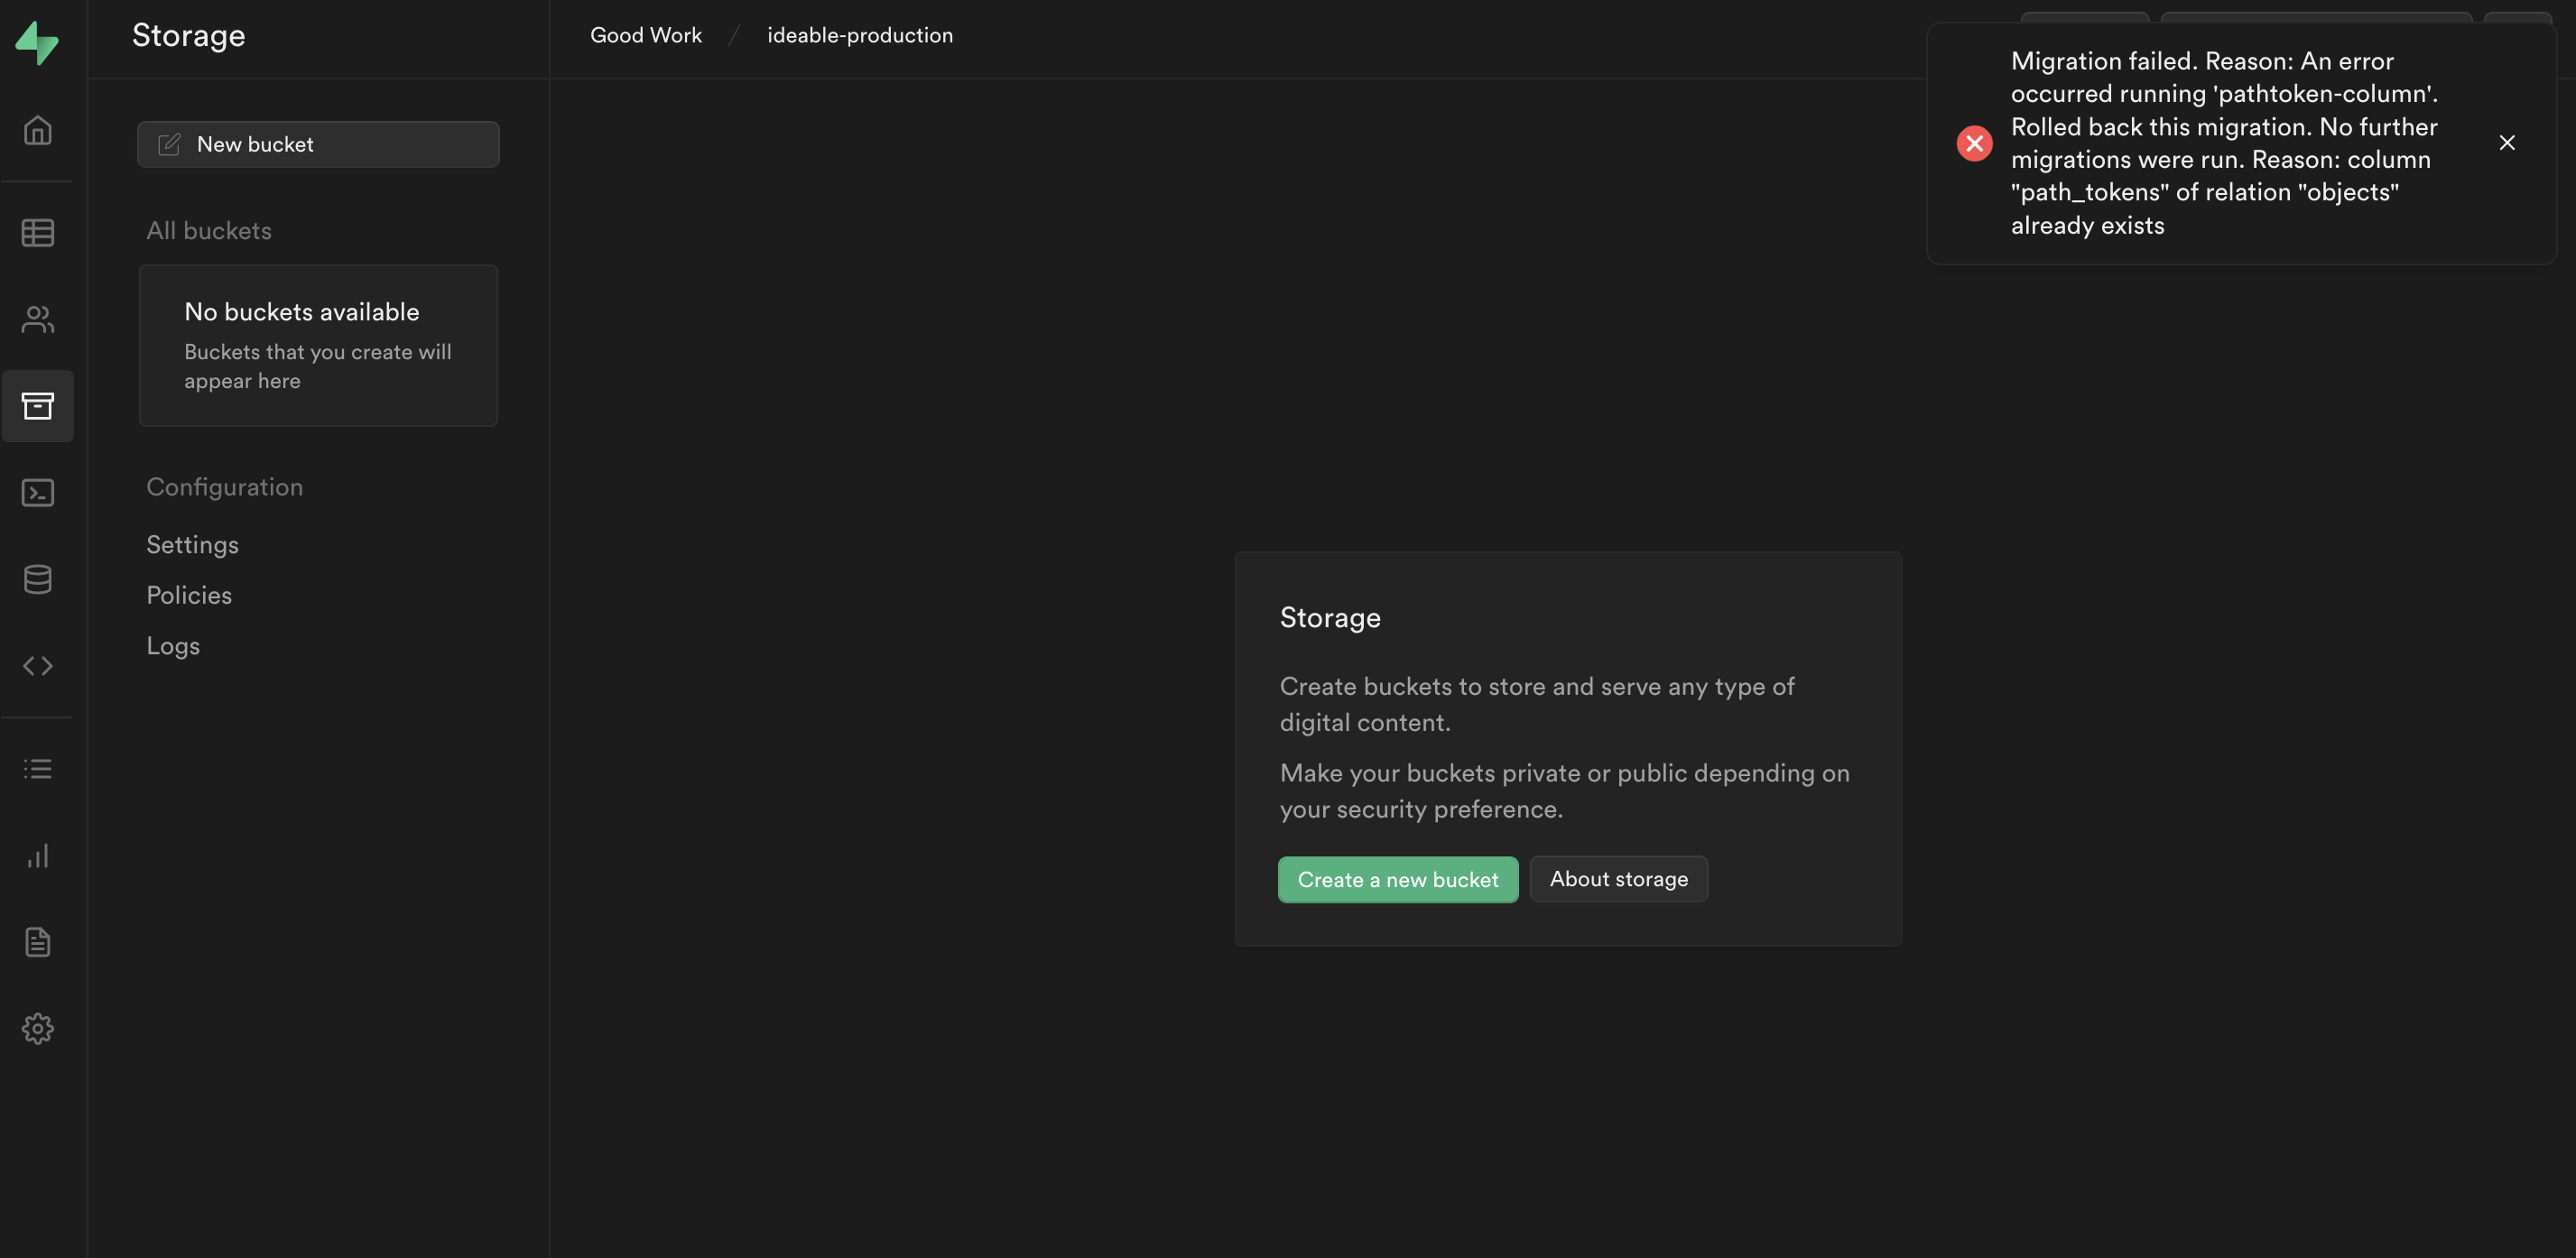Open the Good Work organization breadcrumb
The width and height of the screenshot is (2576, 1258).
[x=645, y=35]
